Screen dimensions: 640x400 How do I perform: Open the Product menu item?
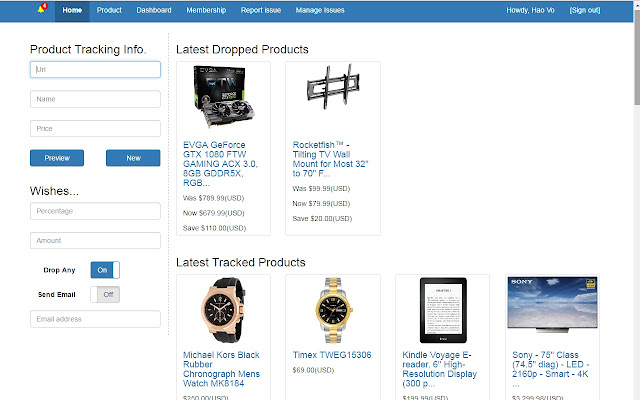(x=109, y=10)
